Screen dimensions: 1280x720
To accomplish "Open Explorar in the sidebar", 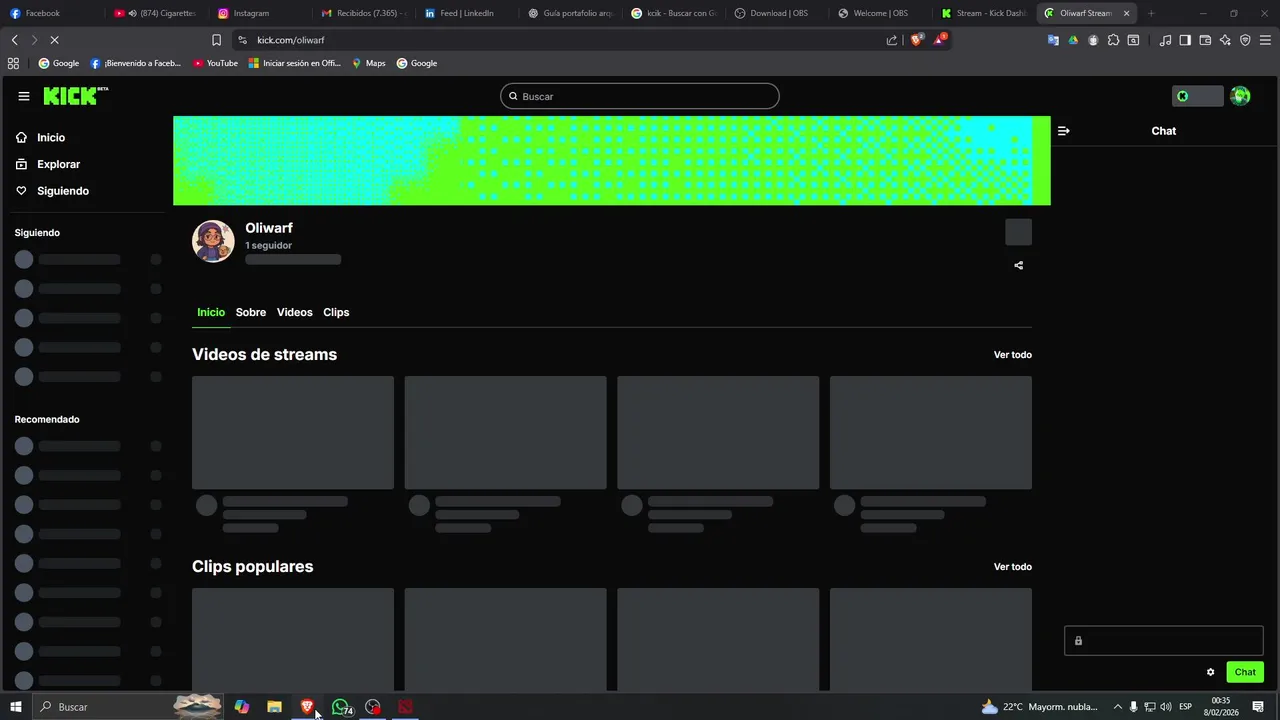I will 58,164.
